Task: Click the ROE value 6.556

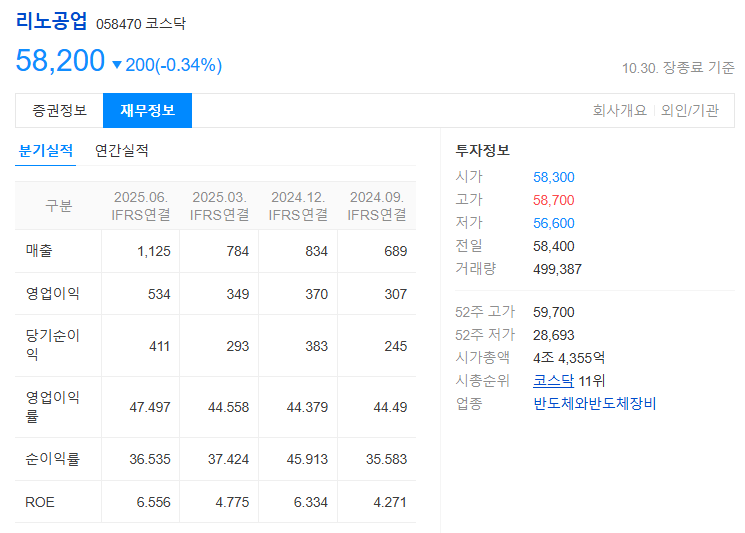Action: 153,502
